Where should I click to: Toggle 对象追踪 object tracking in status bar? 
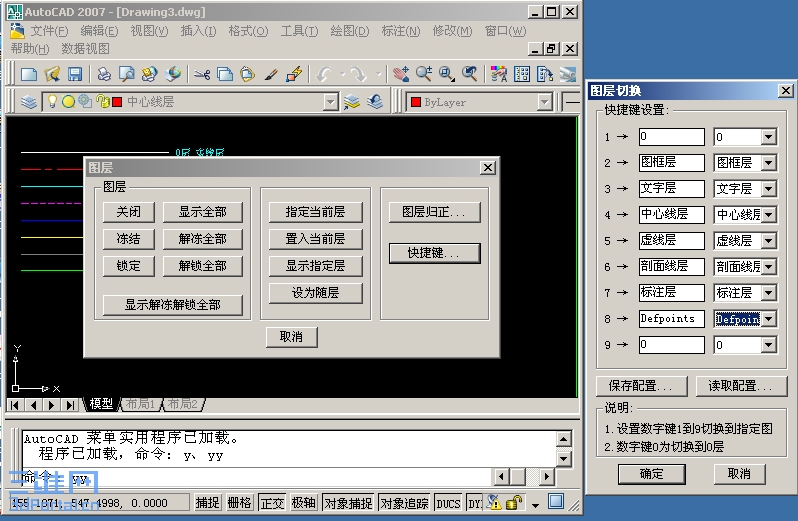click(x=405, y=503)
